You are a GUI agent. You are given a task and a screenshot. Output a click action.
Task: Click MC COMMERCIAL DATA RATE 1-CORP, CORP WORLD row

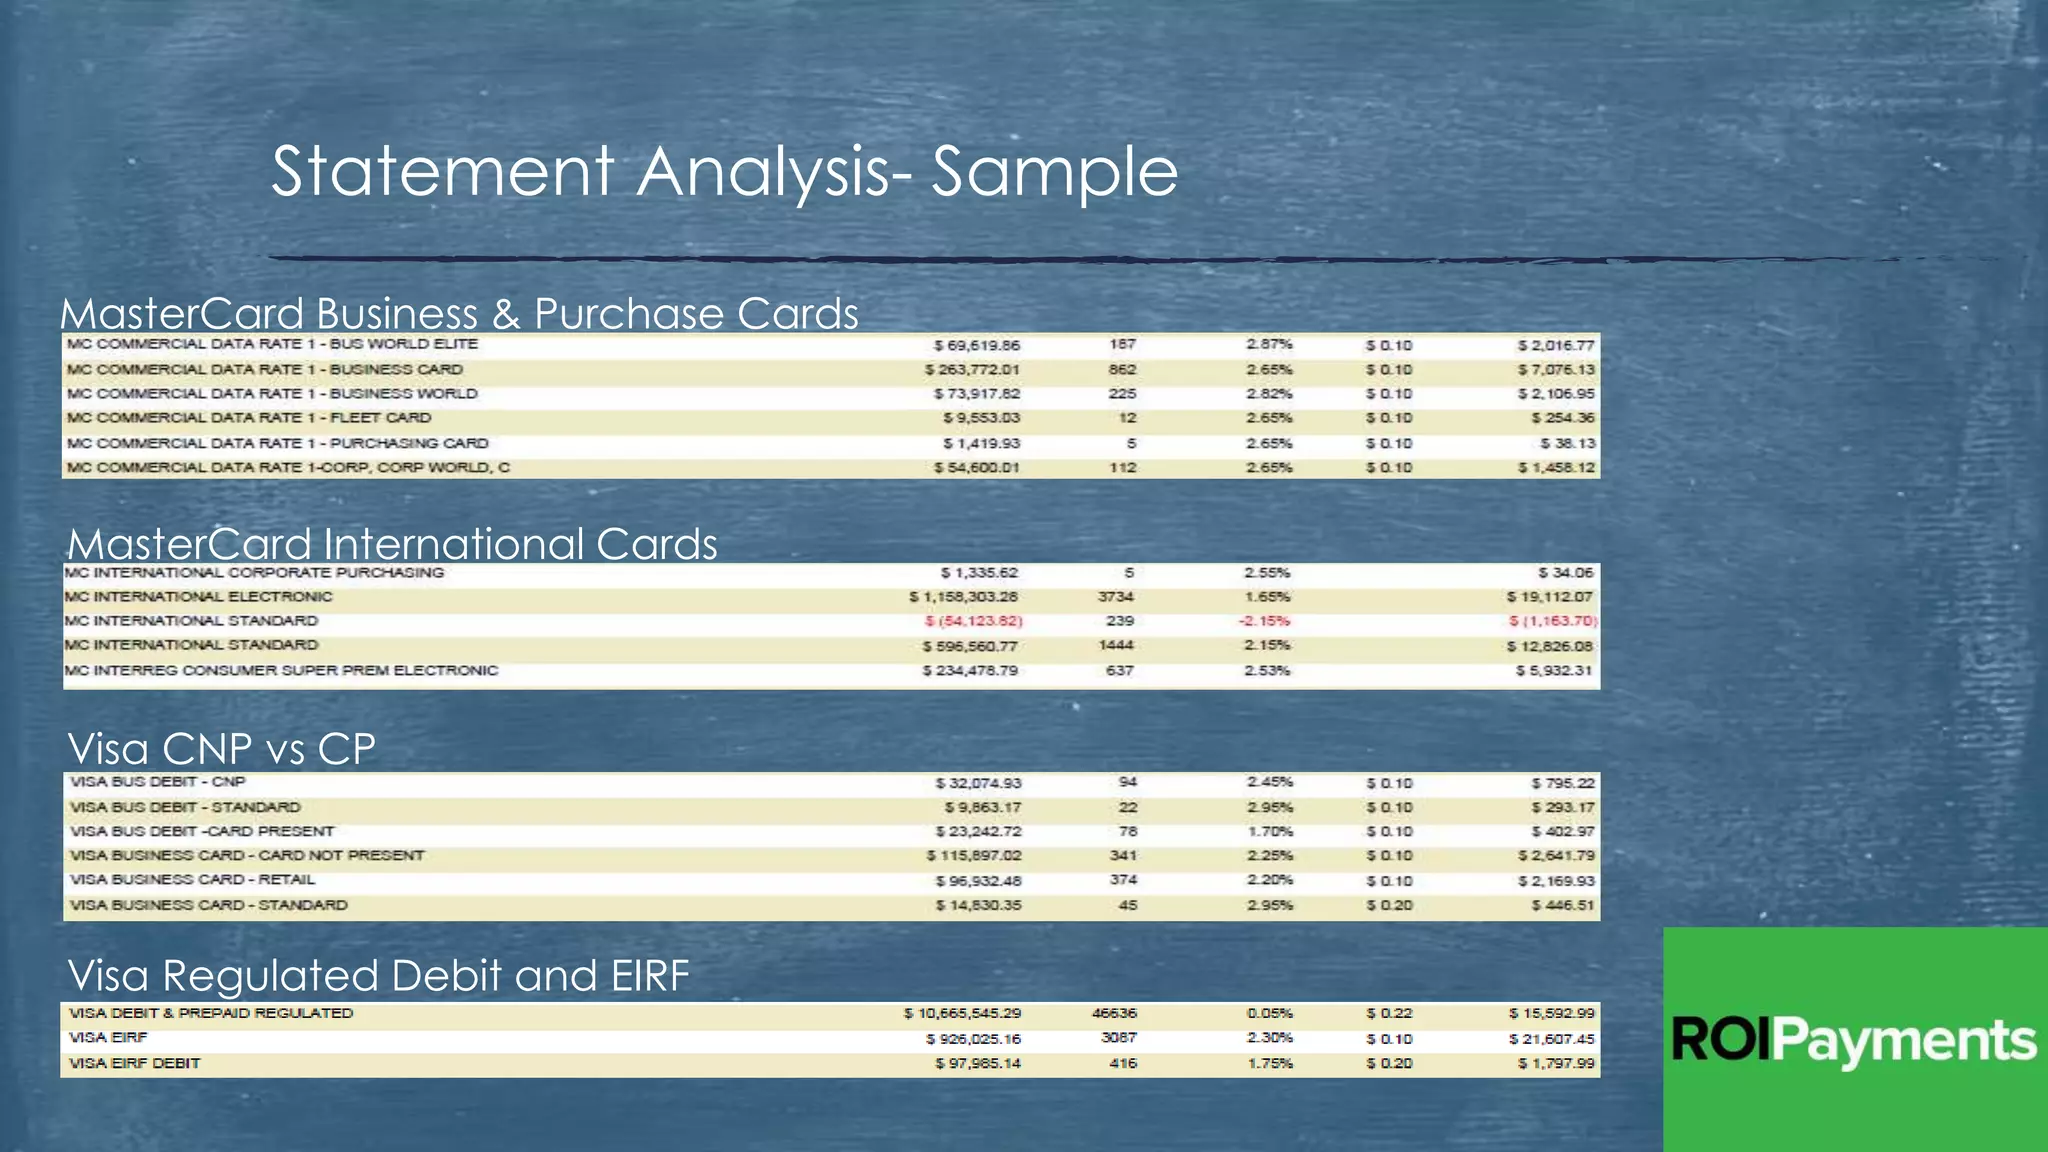point(831,467)
